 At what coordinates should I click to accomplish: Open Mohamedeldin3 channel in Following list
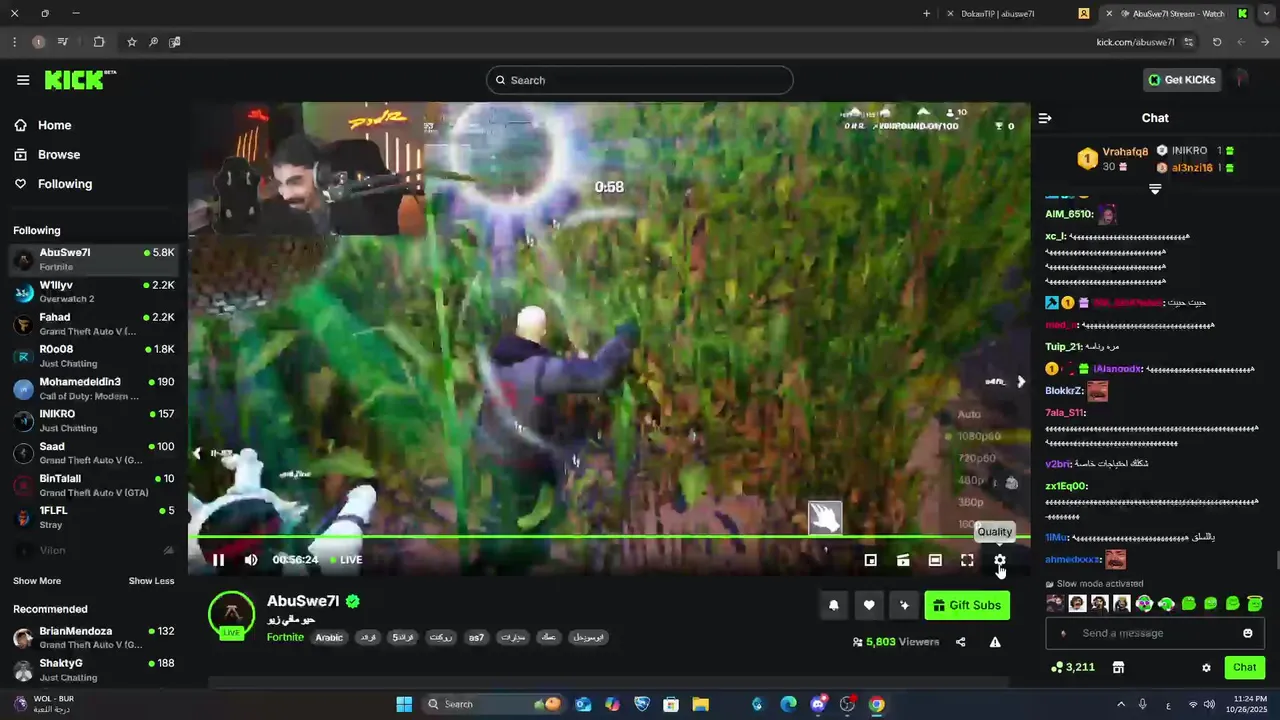[x=94, y=388]
